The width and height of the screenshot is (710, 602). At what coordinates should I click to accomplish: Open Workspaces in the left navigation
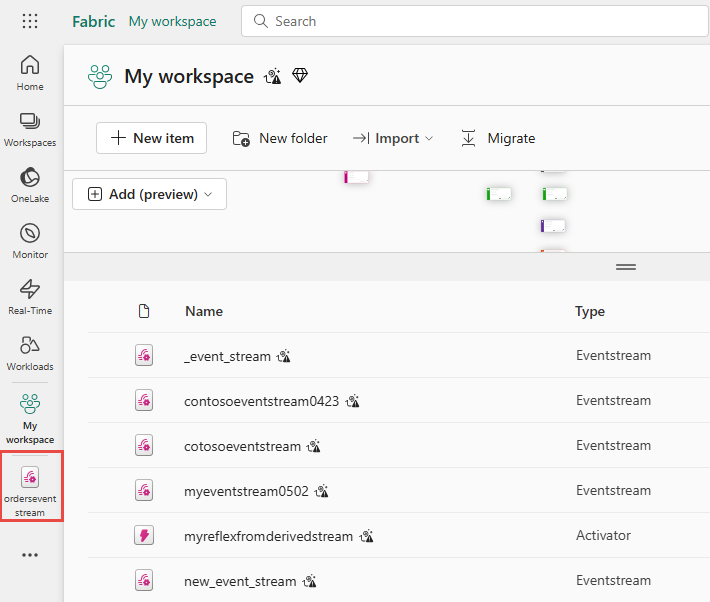click(x=30, y=130)
